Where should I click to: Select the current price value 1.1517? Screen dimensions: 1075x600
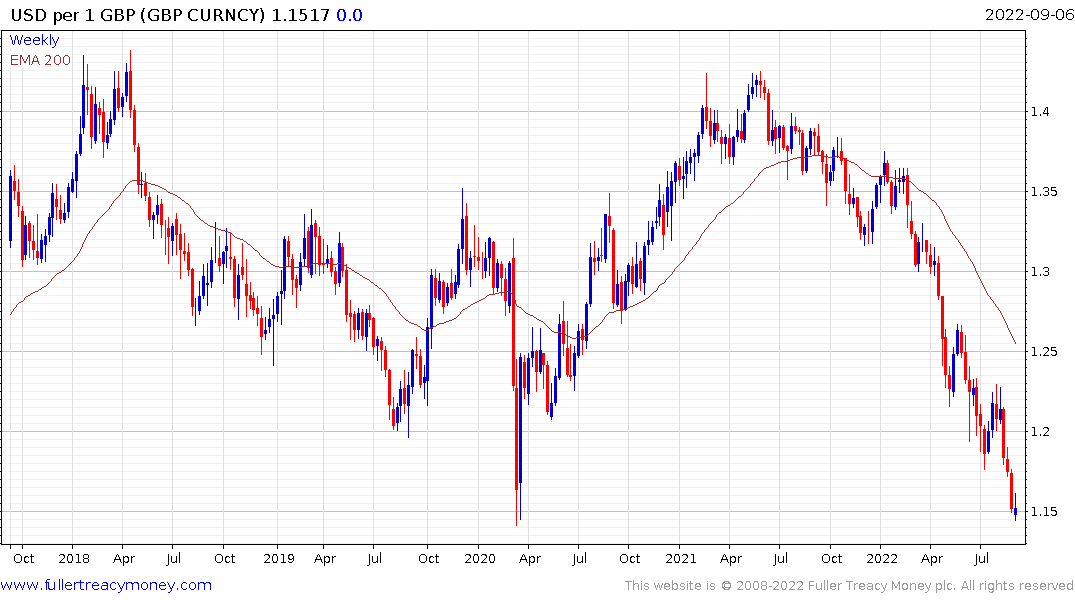point(301,15)
